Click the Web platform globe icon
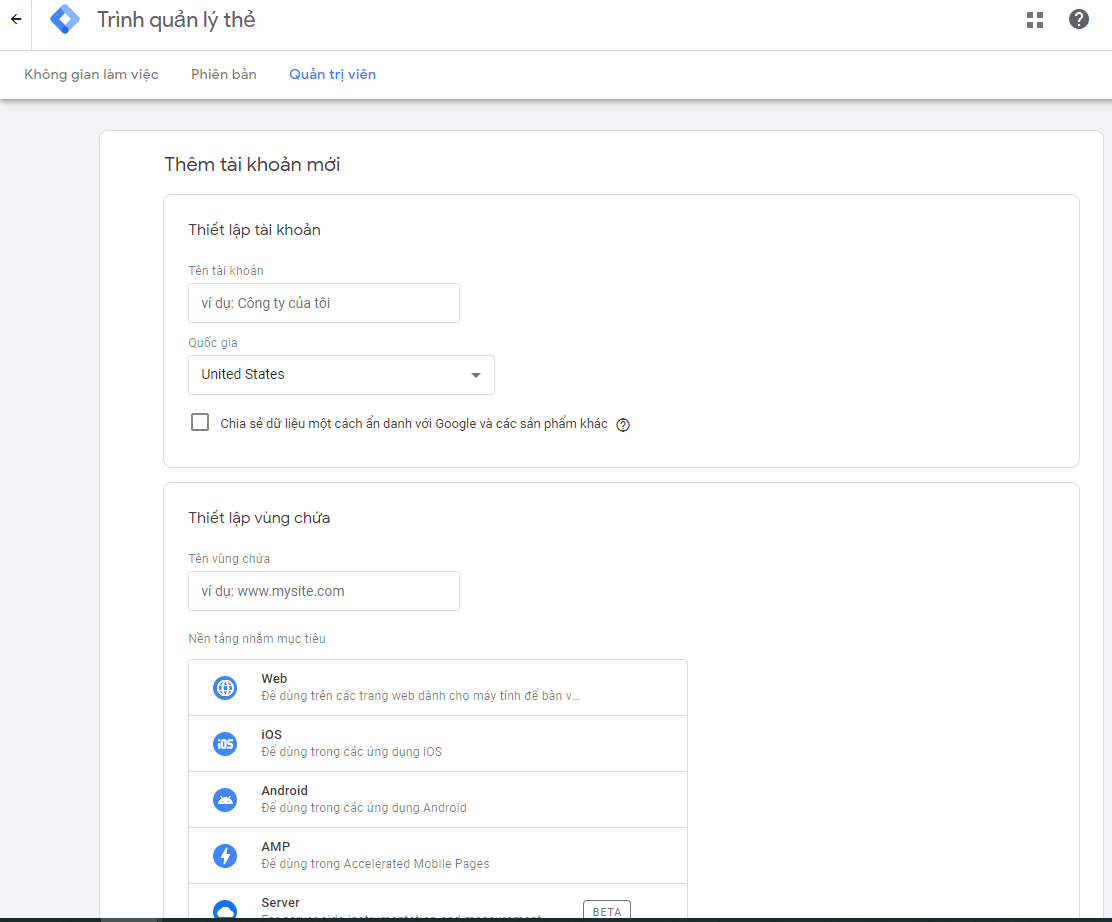Image resolution: width=1112 pixels, height=922 pixels. click(x=225, y=688)
